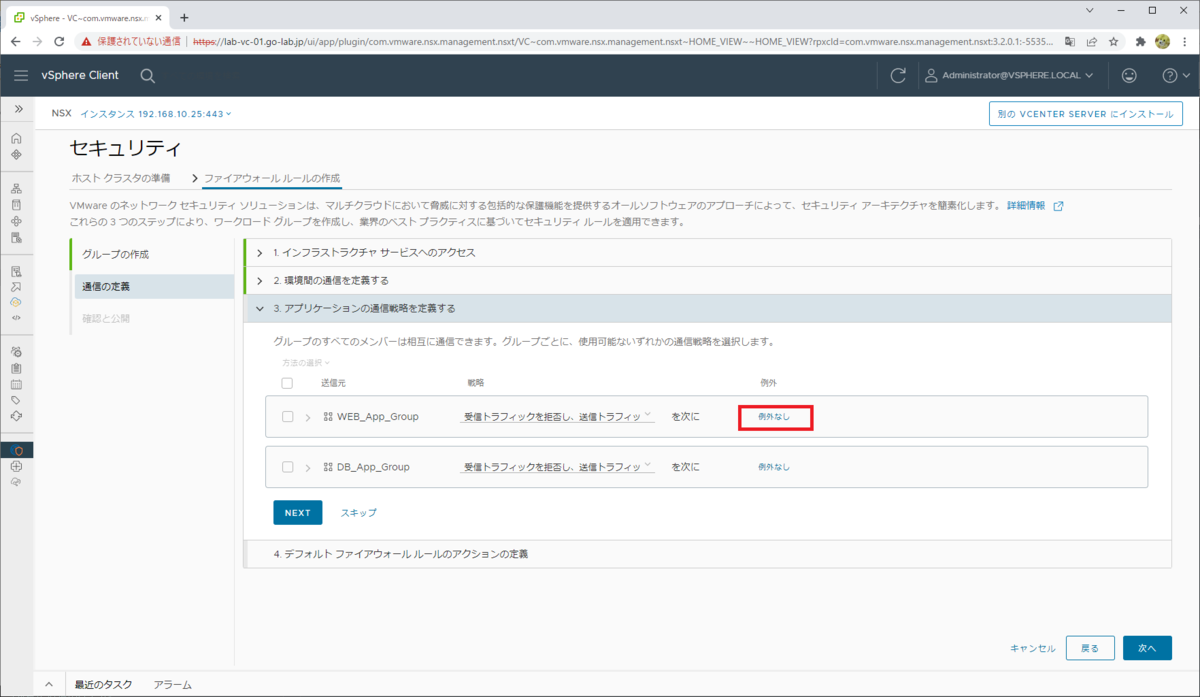Open the smiley feedback icon
The height and width of the screenshot is (697, 1200).
coord(1129,75)
